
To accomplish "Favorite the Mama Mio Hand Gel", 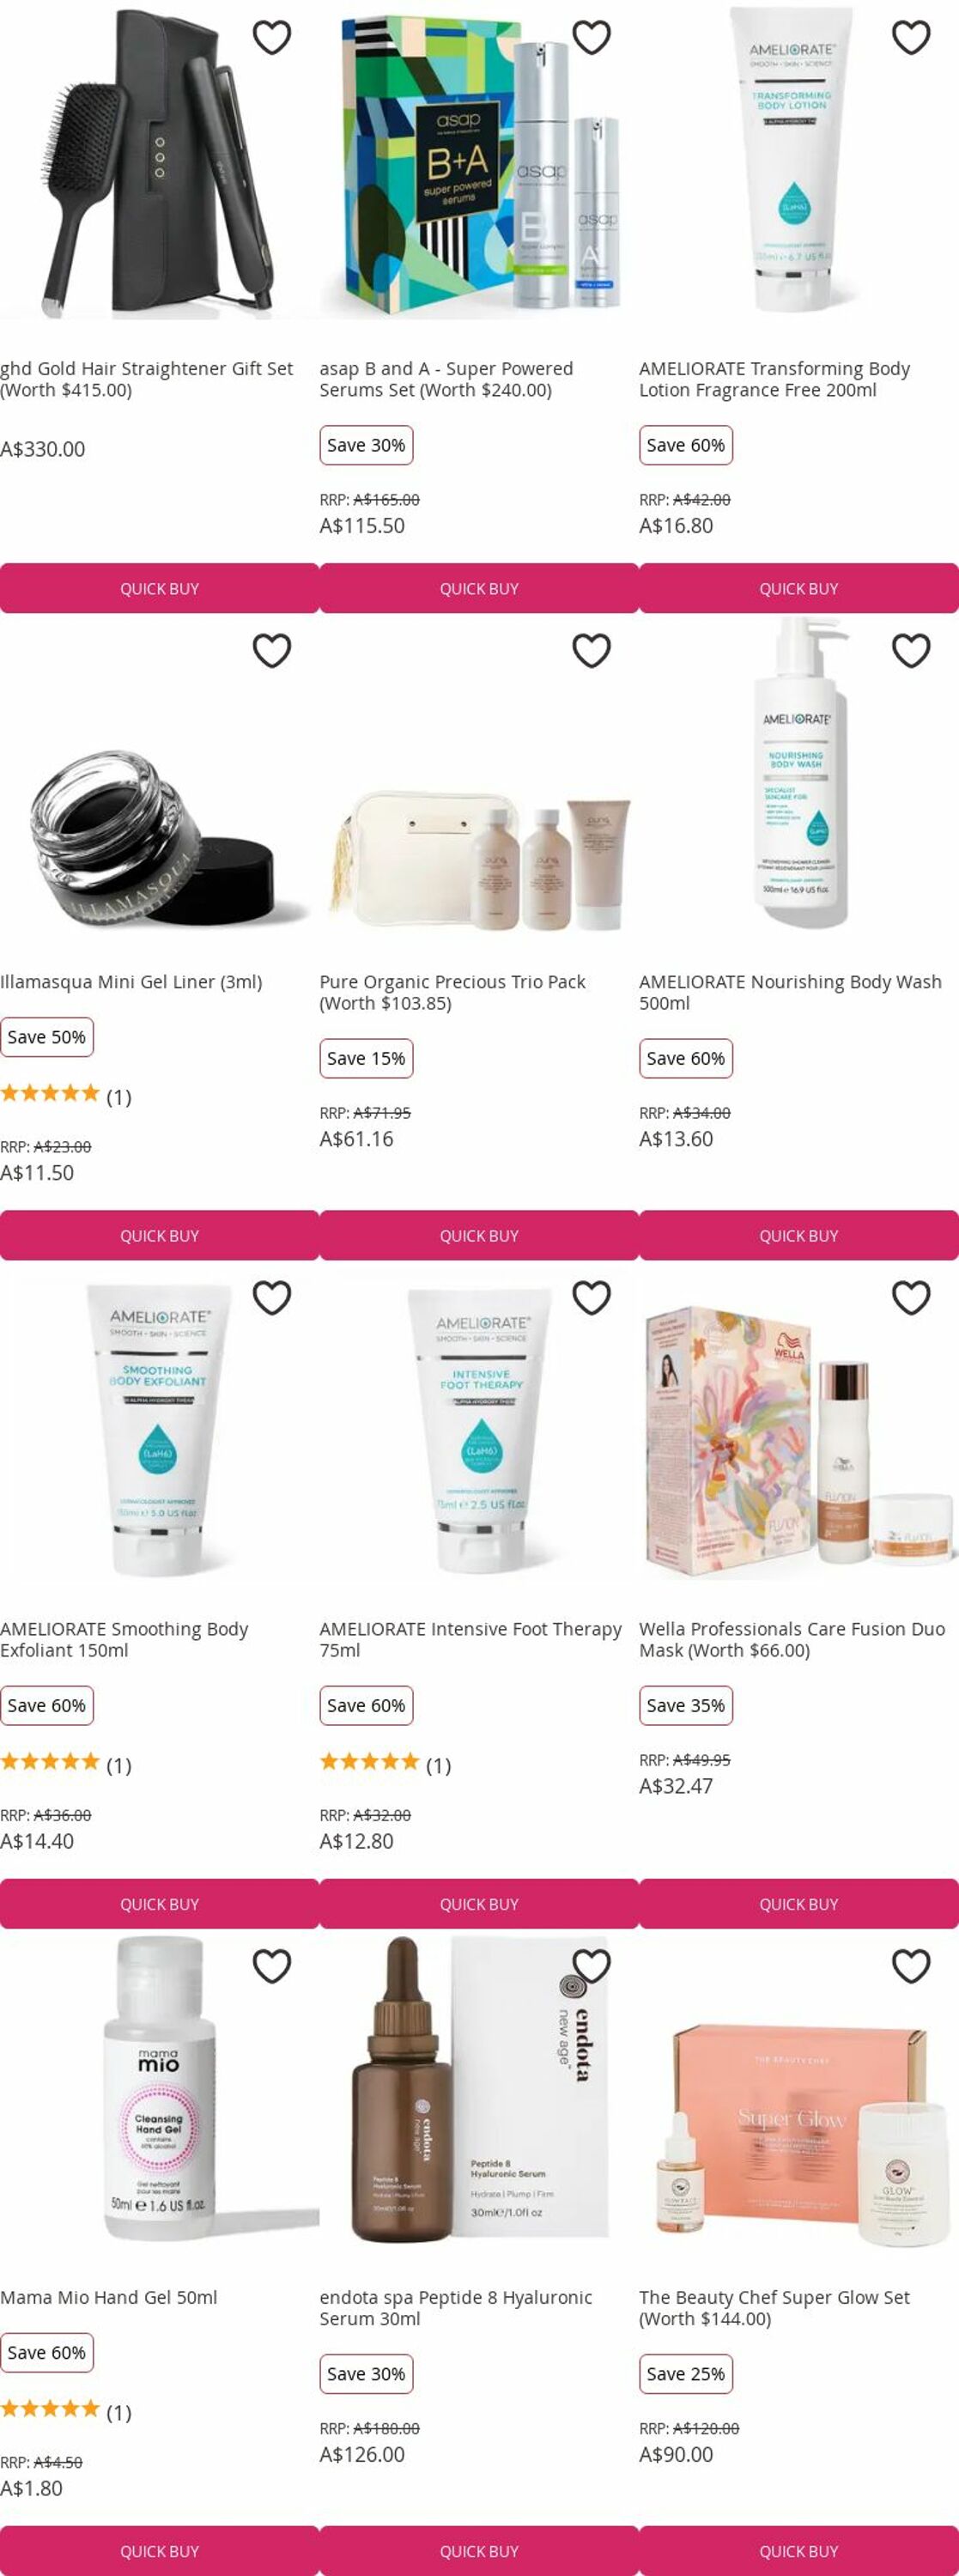I will 271,1966.
